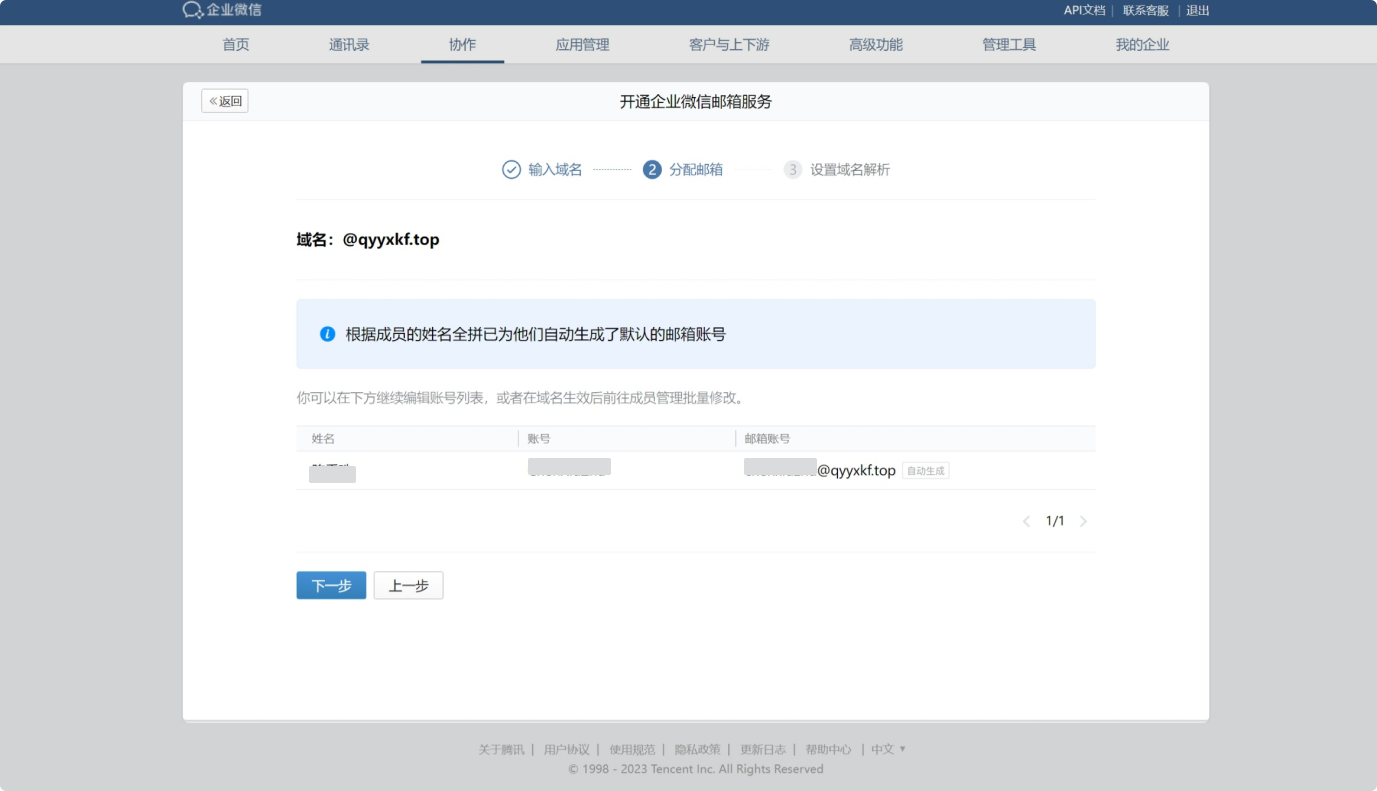Click the blue info icon in notice
This screenshot has width=1377, height=791.
(x=327, y=334)
